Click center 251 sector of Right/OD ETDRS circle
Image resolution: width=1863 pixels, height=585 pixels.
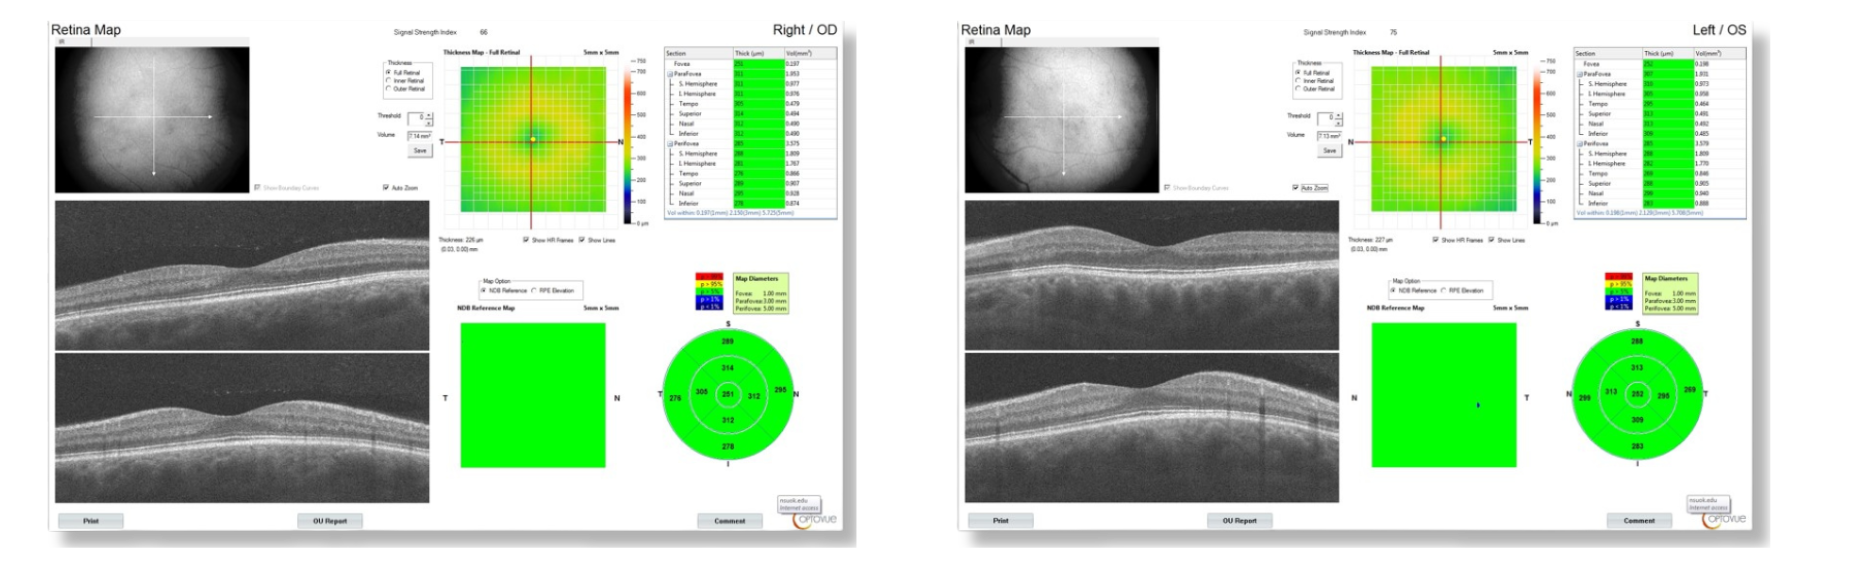(x=727, y=395)
